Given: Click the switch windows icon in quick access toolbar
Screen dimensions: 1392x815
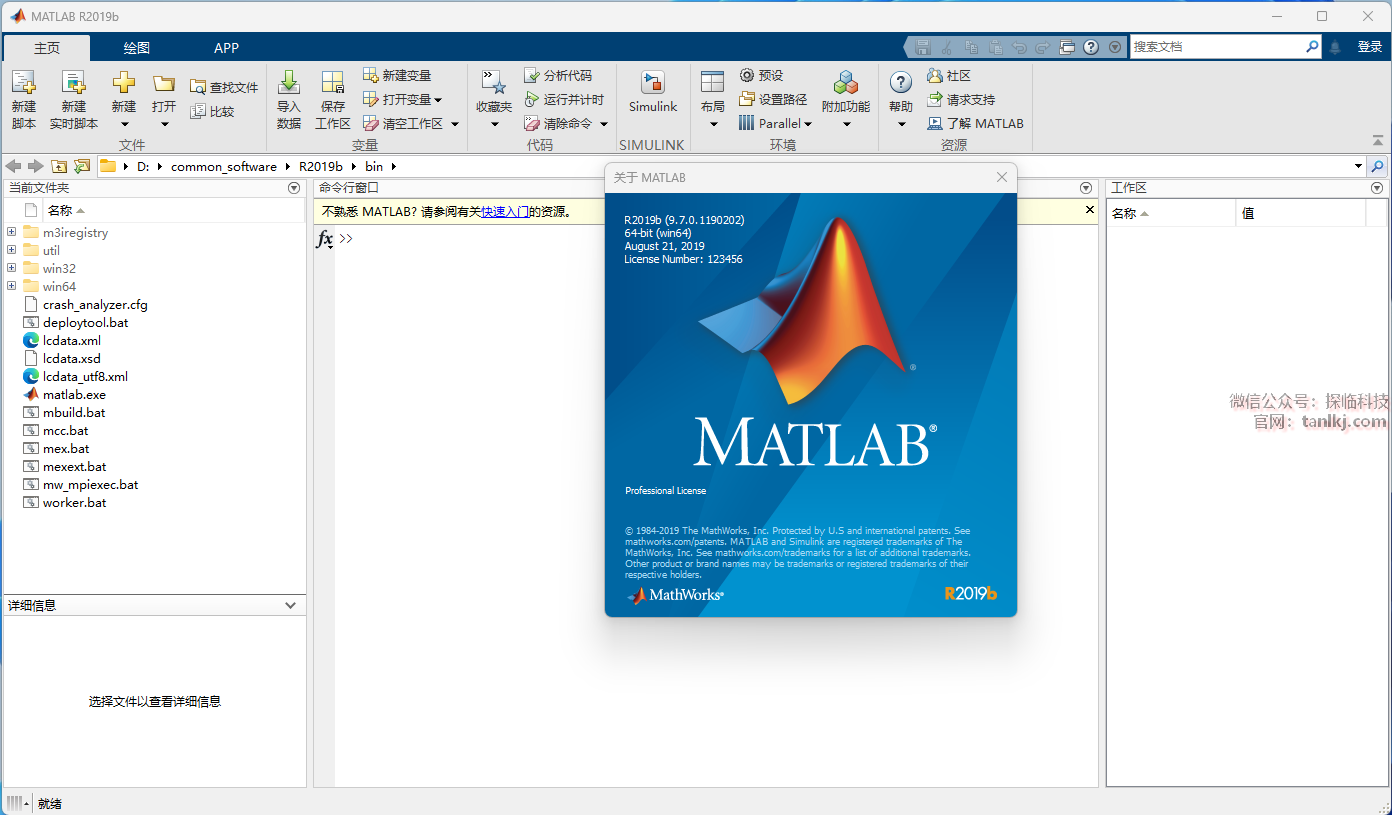Looking at the screenshot, I should 1067,47.
